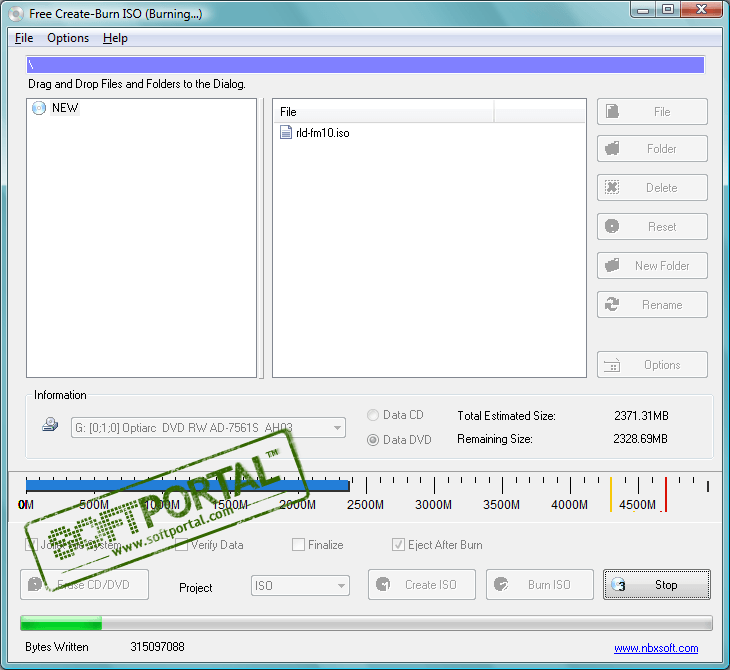Click the Reset disc icon
The width and height of the screenshot is (730, 670).
coord(613,227)
